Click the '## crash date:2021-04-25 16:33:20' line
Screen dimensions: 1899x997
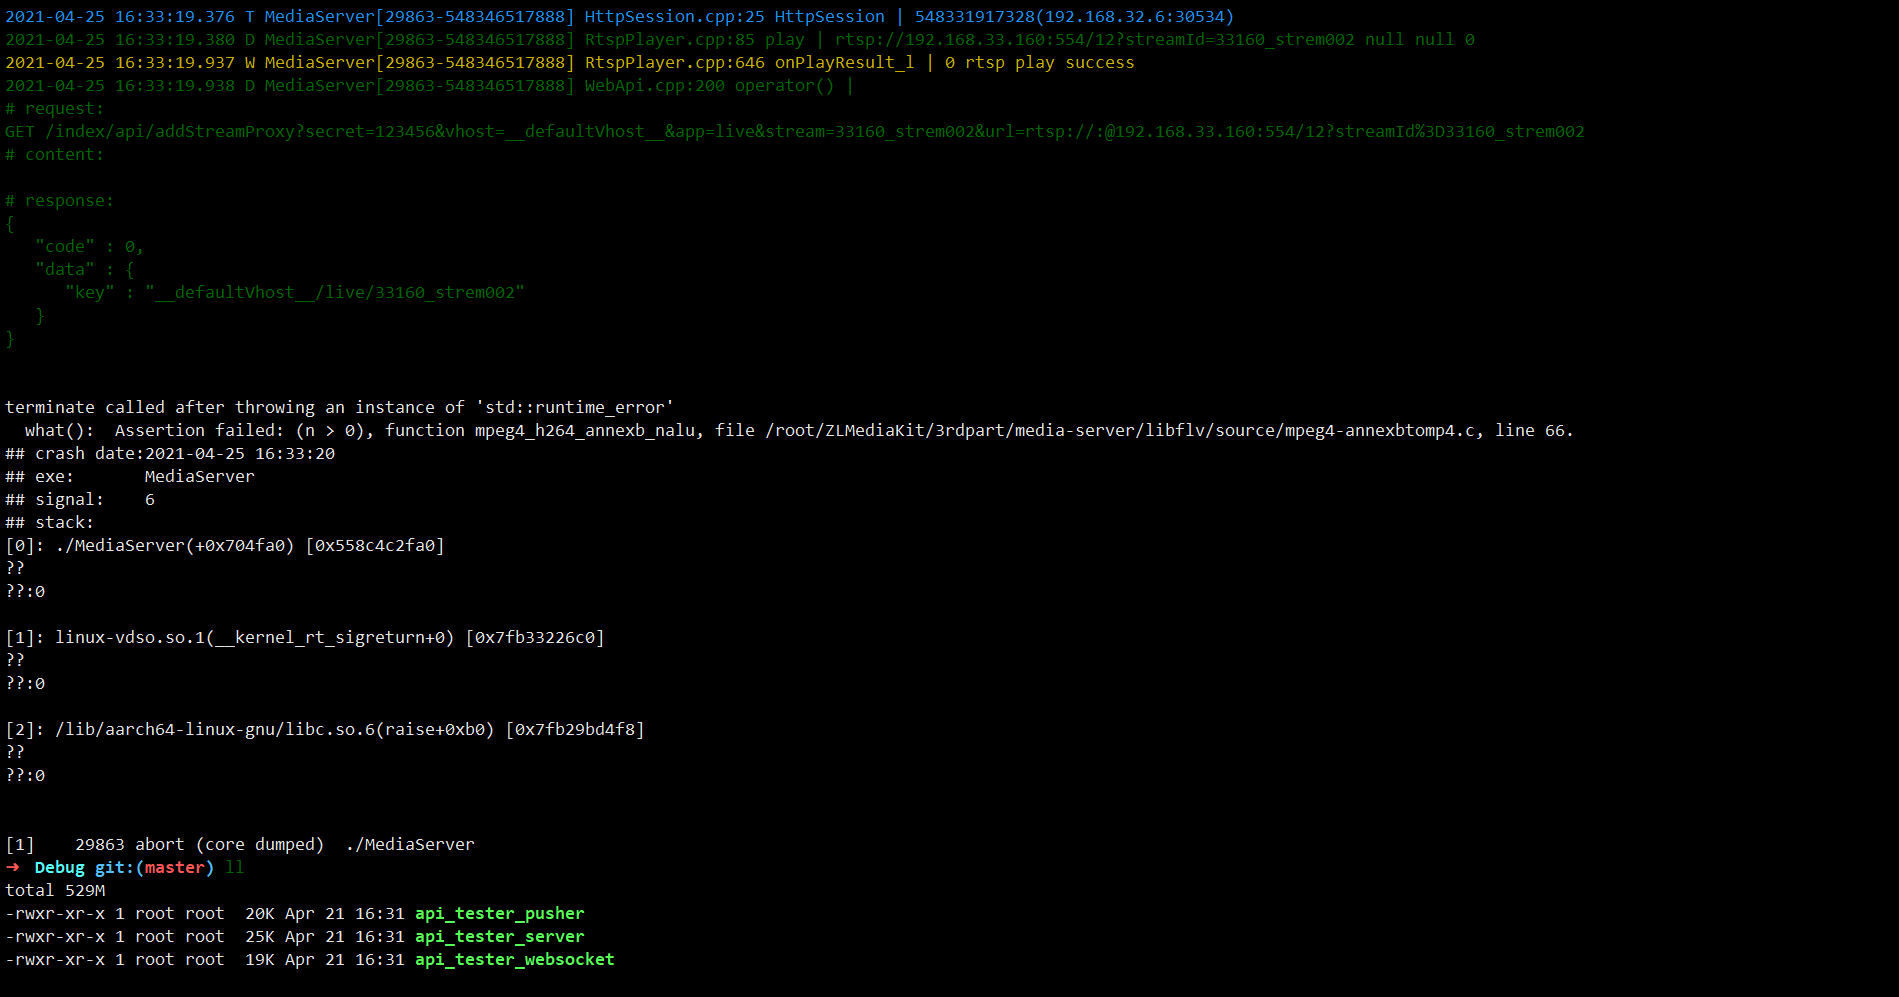point(170,454)
